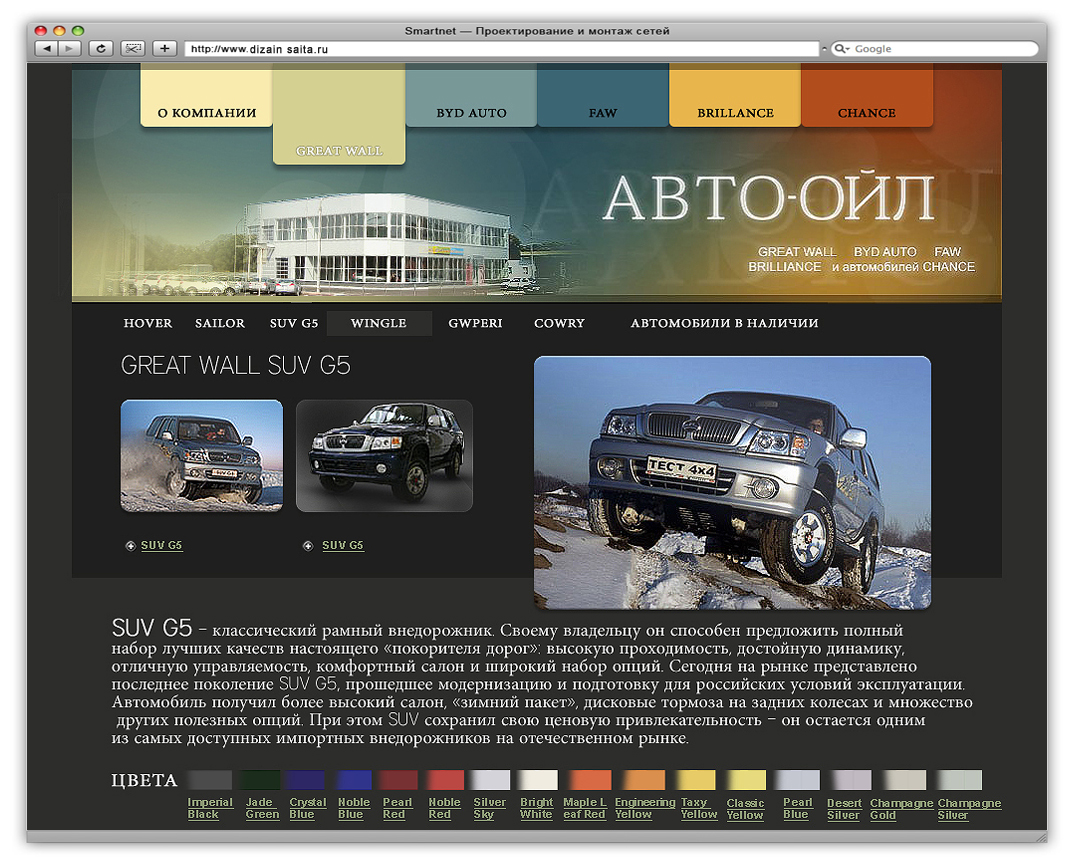The image size is (1074, 861).
Task: Pick the Champagne Gold color swatch
Action: [x=903, y=779]
